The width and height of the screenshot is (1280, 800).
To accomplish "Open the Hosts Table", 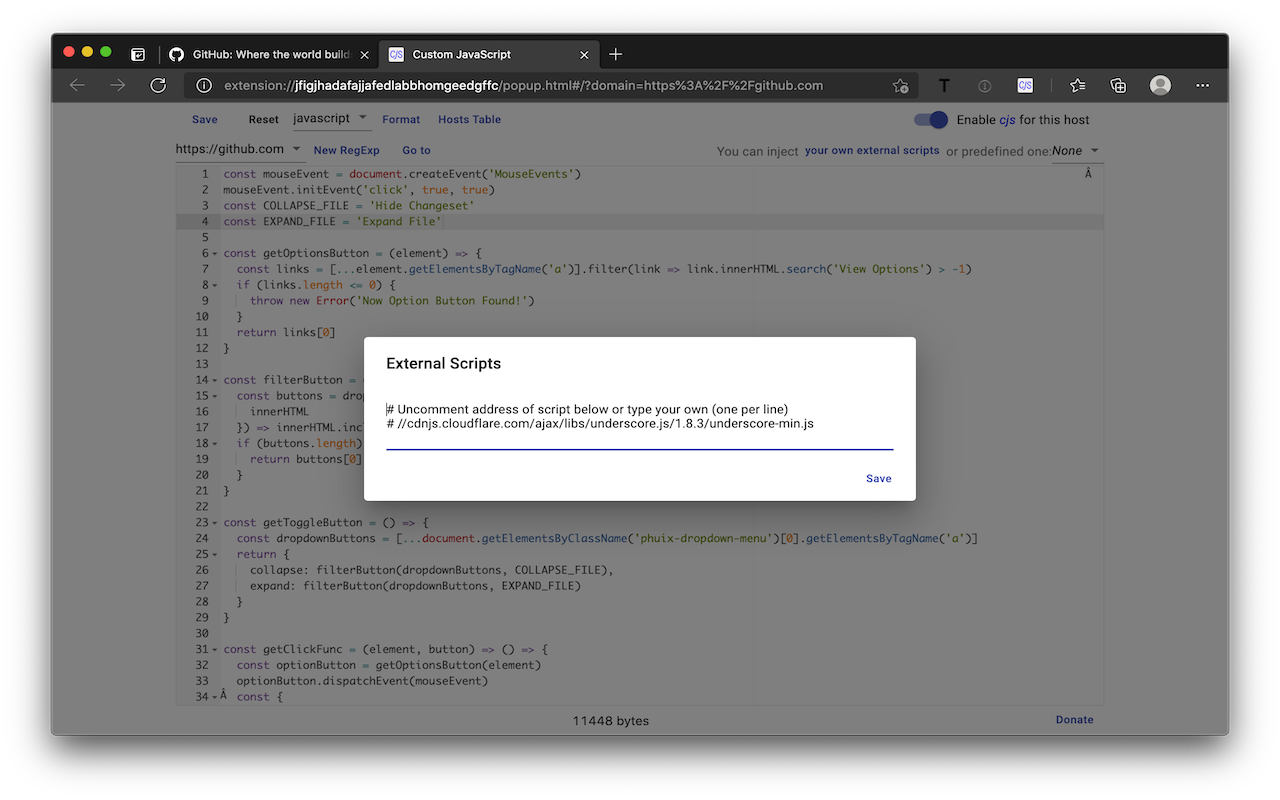I will pos(469,119).
